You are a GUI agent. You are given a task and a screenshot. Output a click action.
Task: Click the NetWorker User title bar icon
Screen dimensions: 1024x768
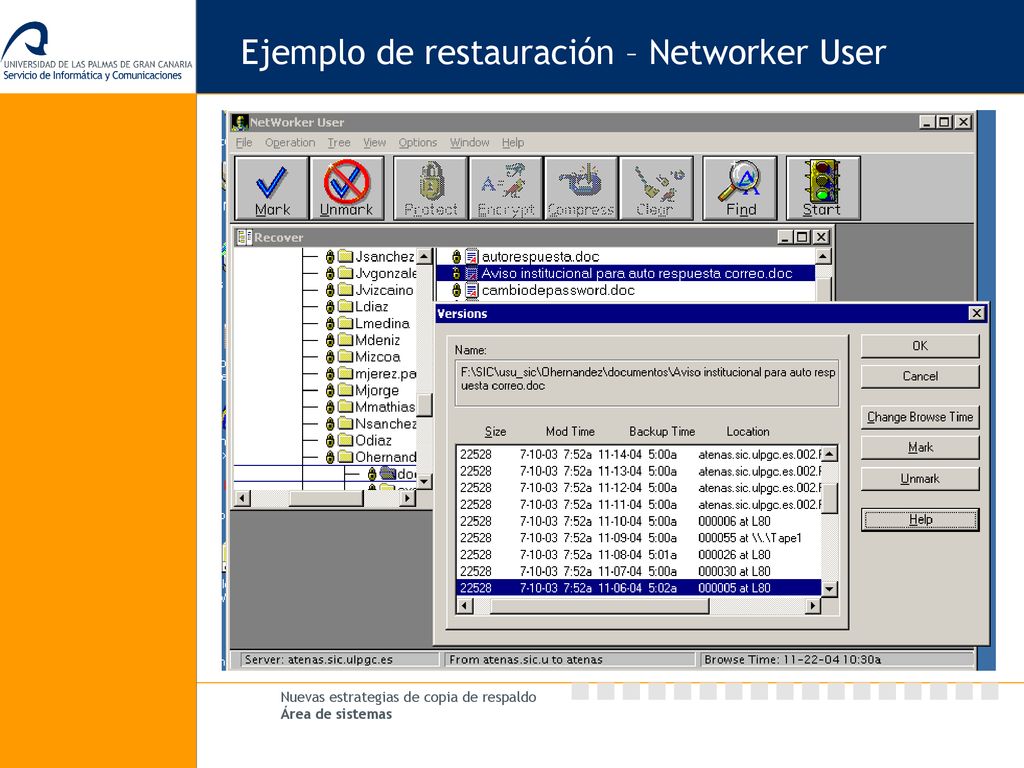pos(240,122)
